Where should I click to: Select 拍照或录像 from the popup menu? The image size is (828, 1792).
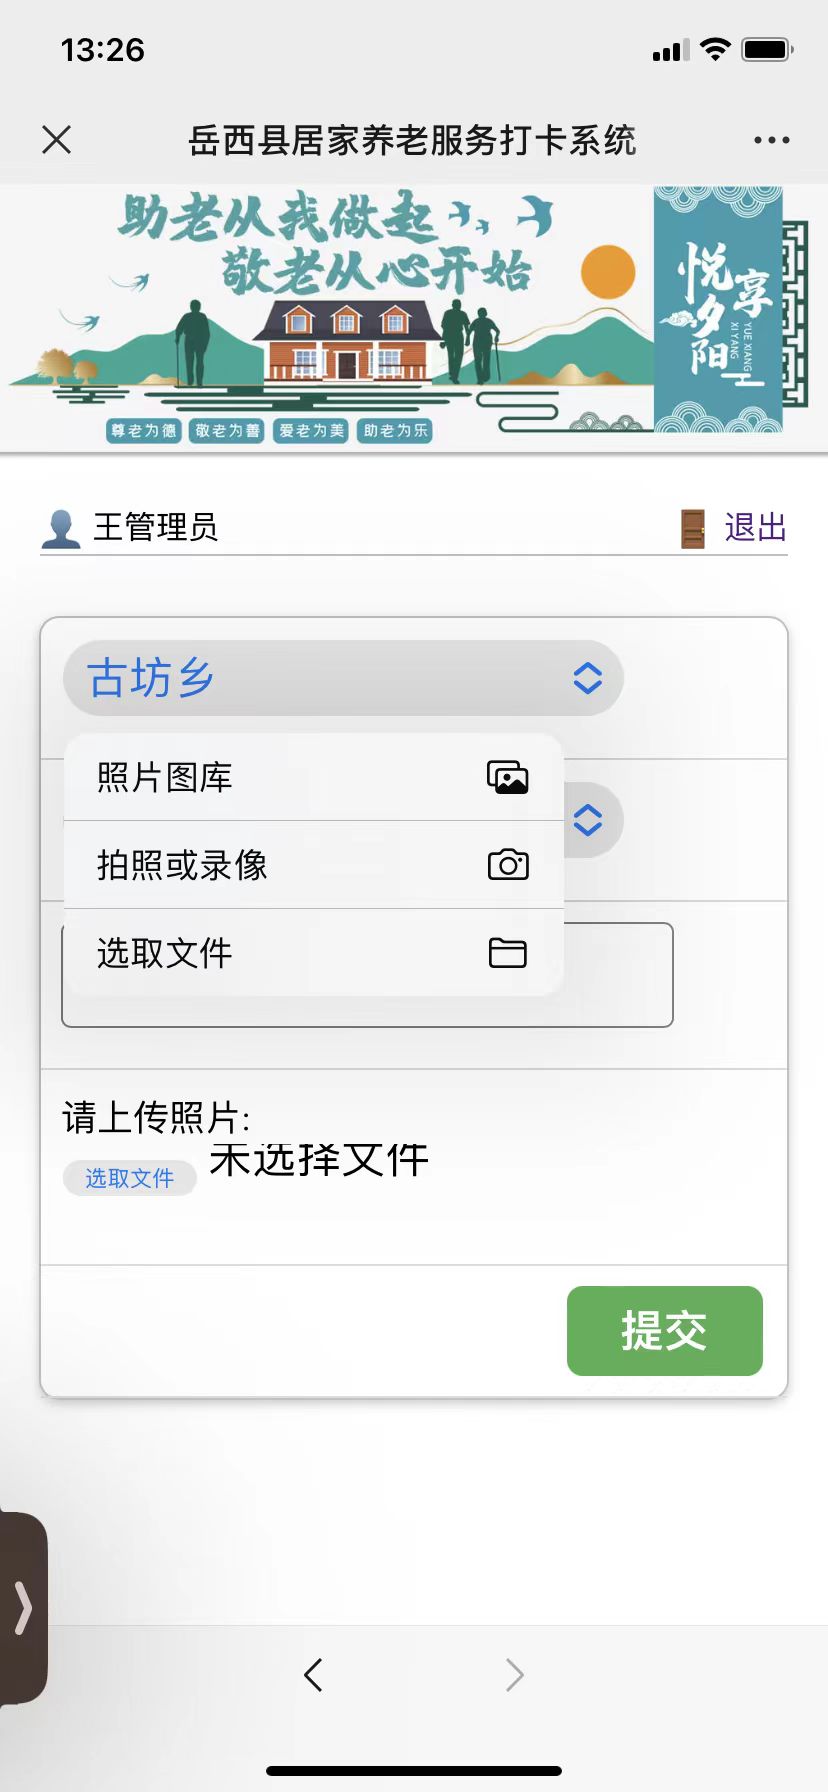pyautogui.click(x=314, y=865)
